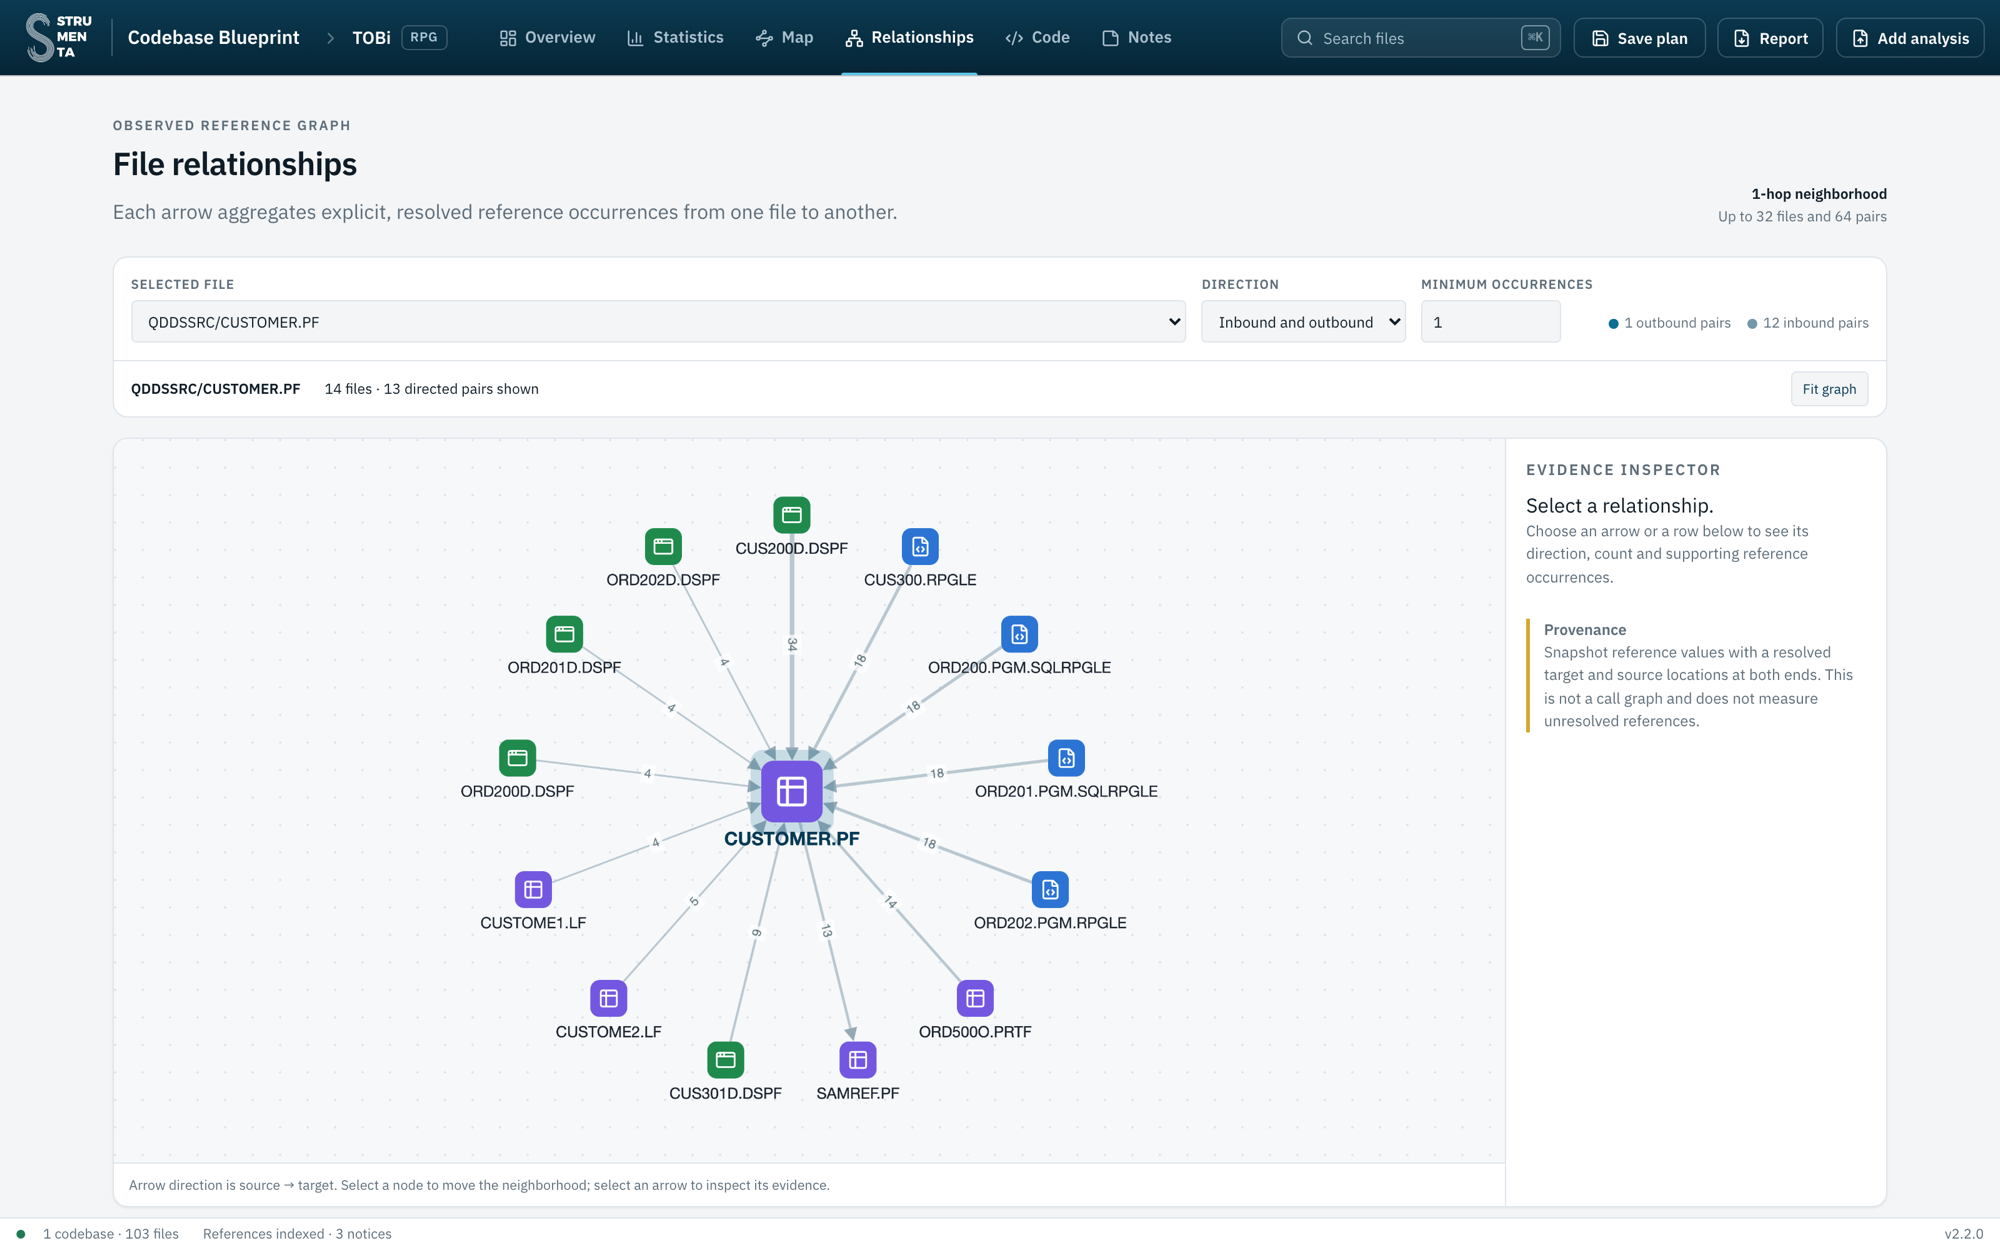
Task: Focus the Search files field
Action: [x=1420, y=38]
